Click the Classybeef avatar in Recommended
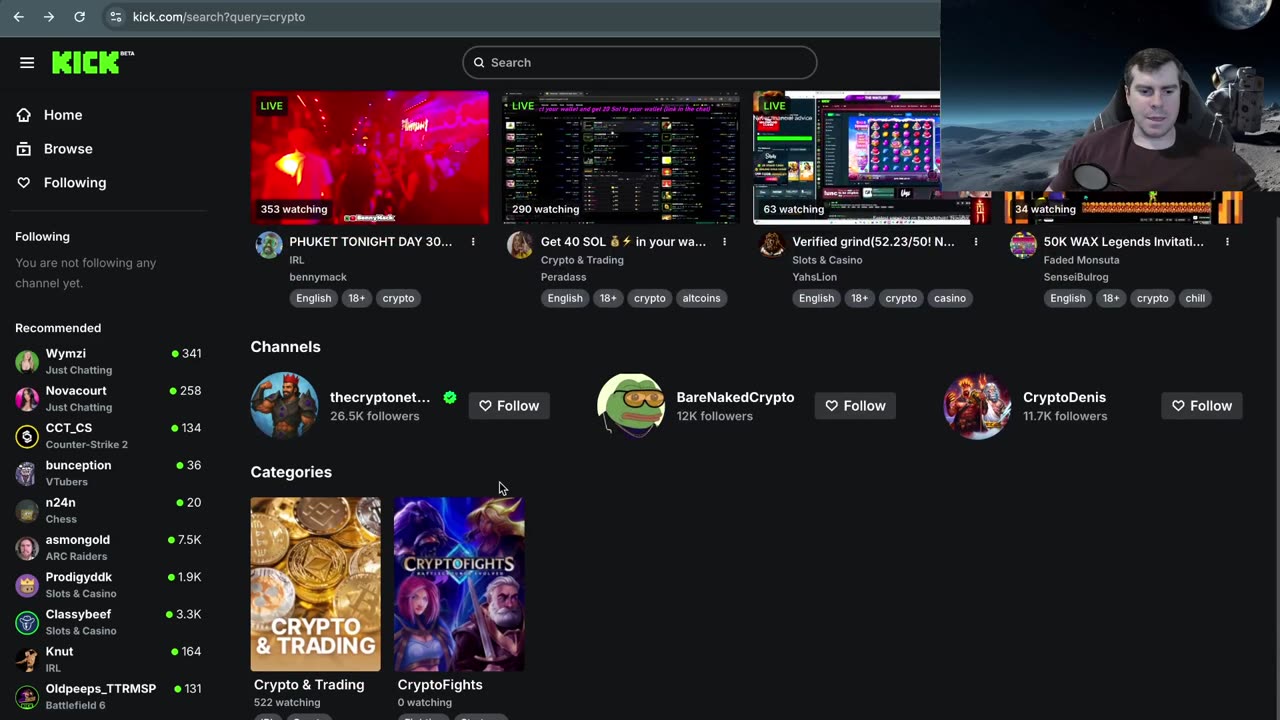Screen dimensions: 1280x720 (27, 622)
